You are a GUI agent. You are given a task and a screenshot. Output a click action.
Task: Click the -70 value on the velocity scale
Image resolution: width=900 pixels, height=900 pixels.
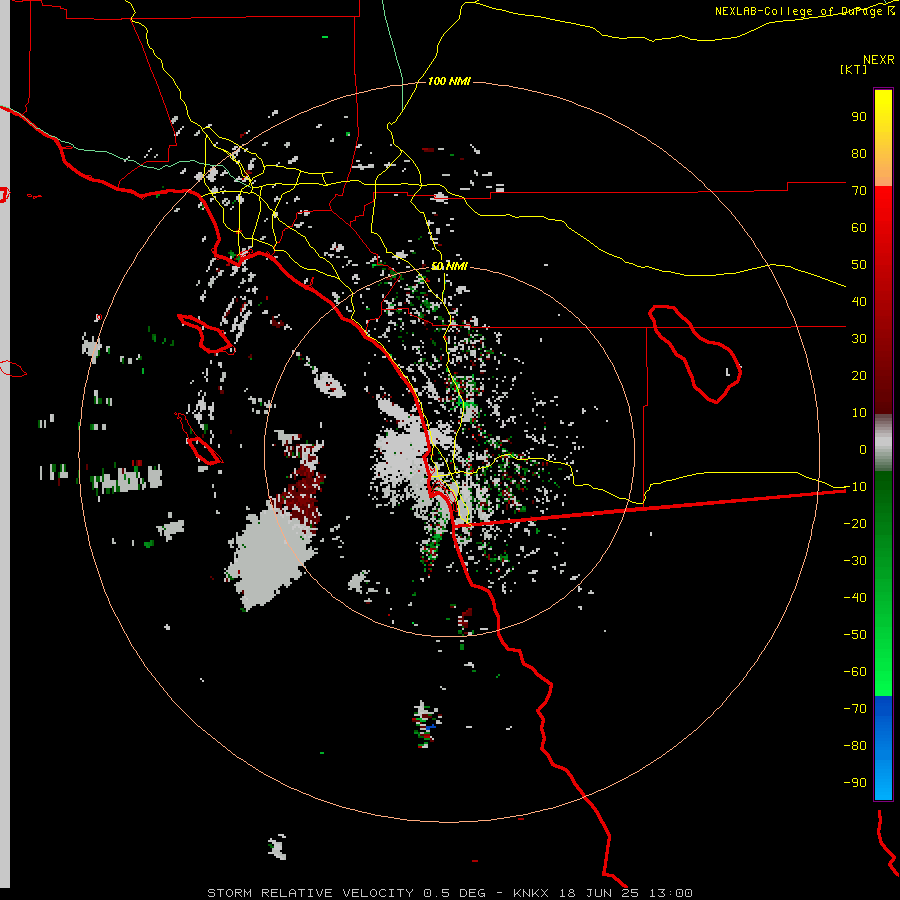pyautogui.click(x=855, y=709)
